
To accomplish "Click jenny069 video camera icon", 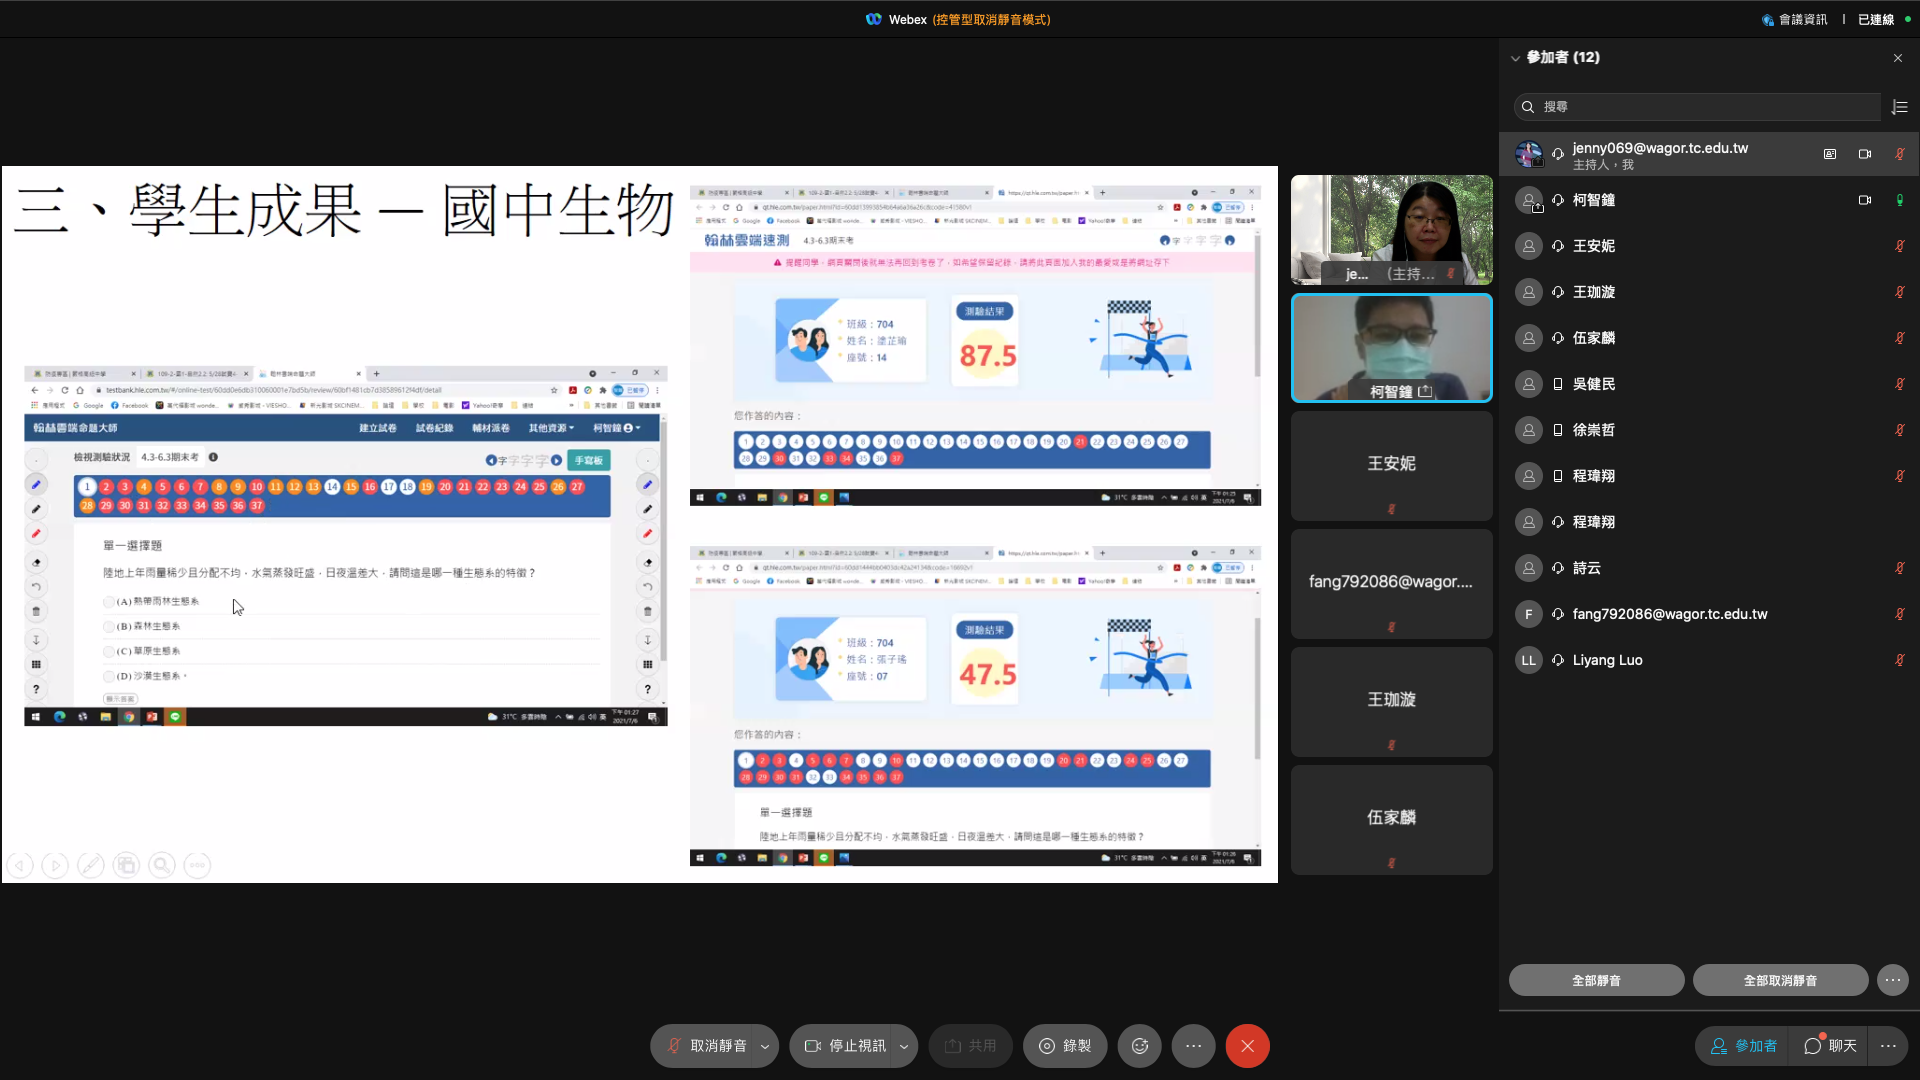I will (x=1865, y=154).
